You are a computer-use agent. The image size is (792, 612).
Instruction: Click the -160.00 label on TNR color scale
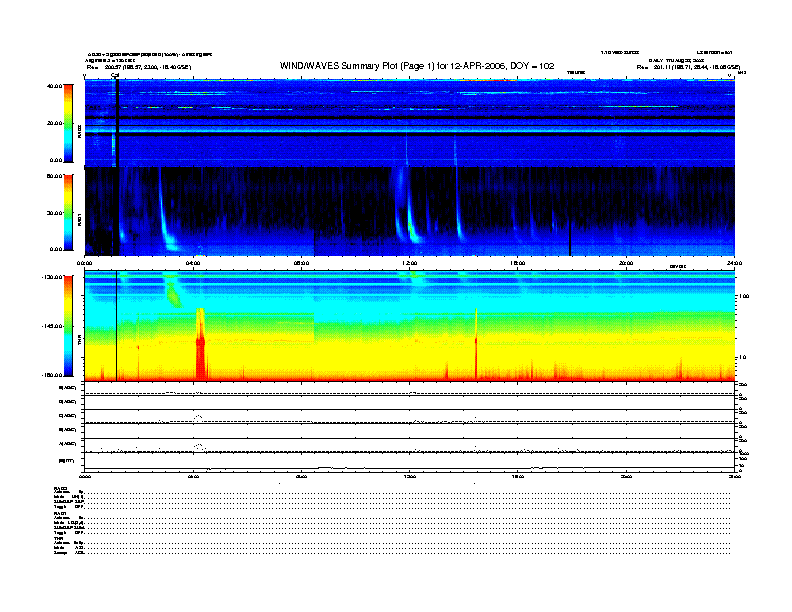[52, 375]
